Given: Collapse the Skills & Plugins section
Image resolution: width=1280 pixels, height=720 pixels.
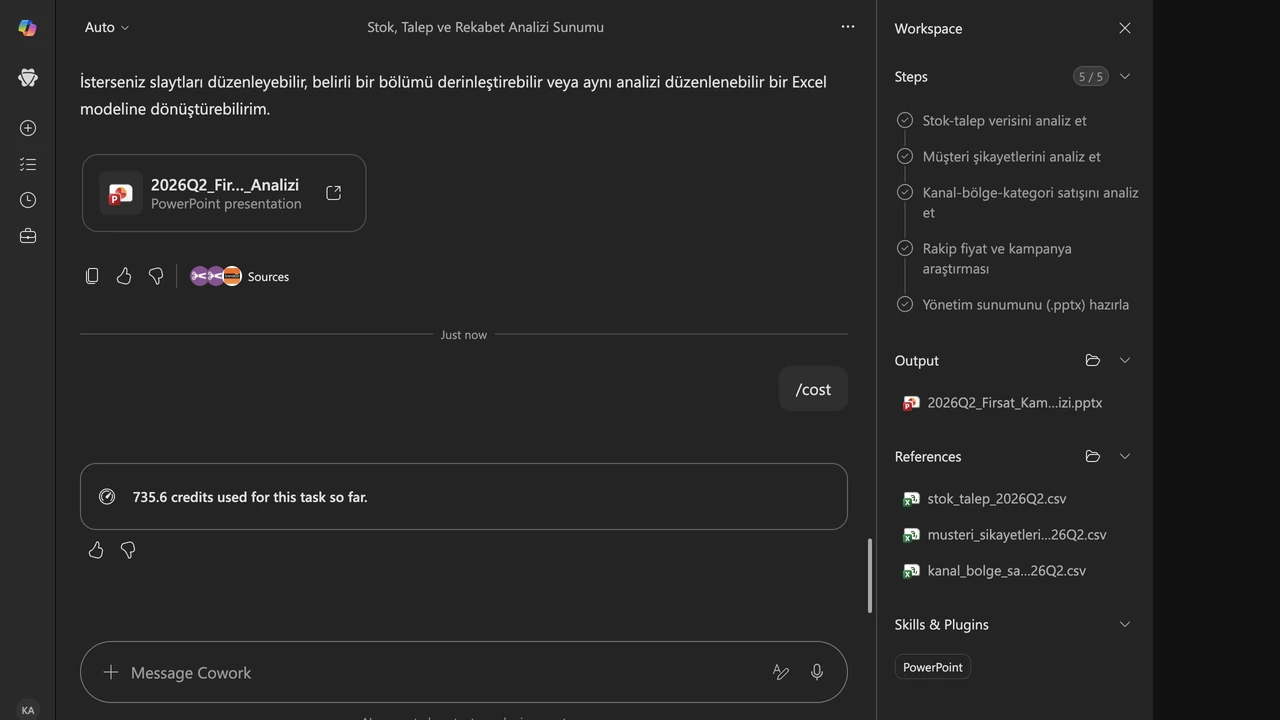Looking at the screenshot, I should coord(1125,624).
